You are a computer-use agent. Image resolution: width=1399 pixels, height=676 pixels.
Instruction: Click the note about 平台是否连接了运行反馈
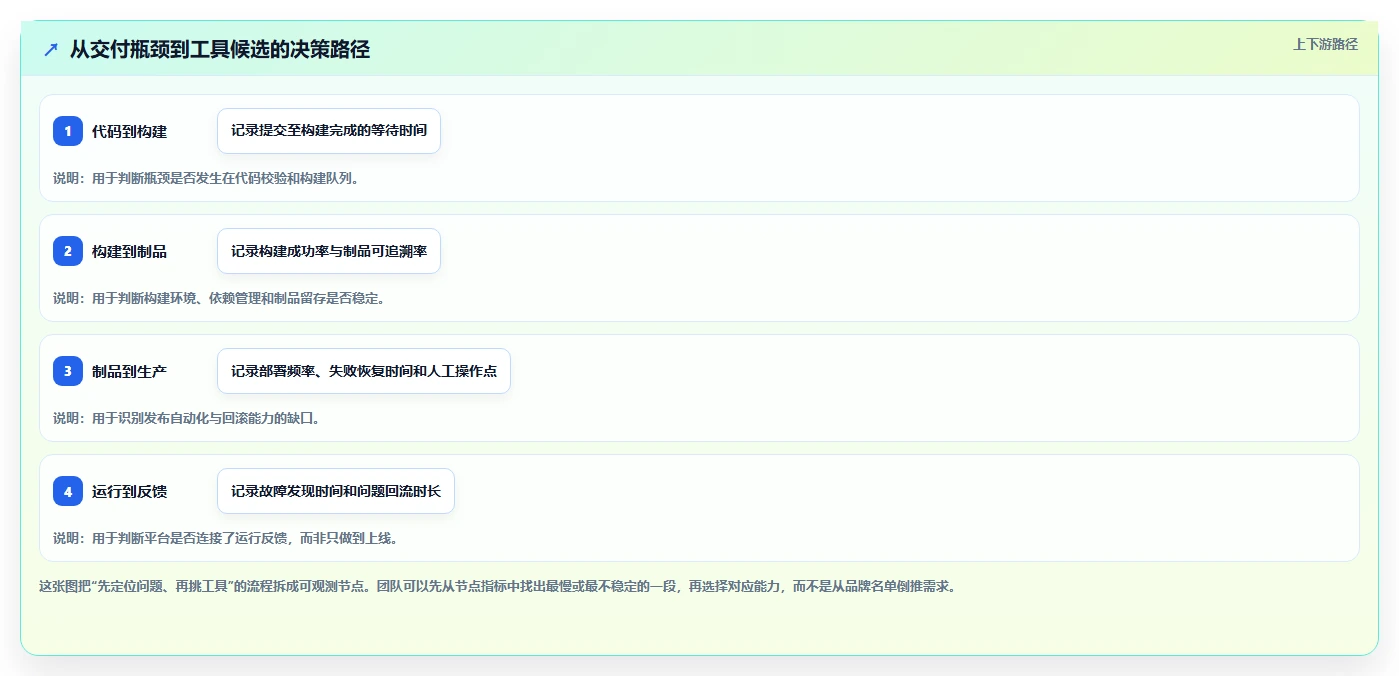pyautogui.click(x=225, y=538)
